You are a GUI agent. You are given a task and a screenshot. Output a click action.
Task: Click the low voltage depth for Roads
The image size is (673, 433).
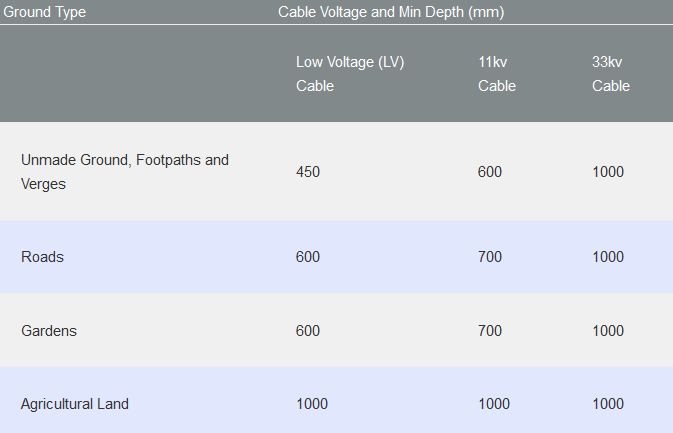(308, 257)
